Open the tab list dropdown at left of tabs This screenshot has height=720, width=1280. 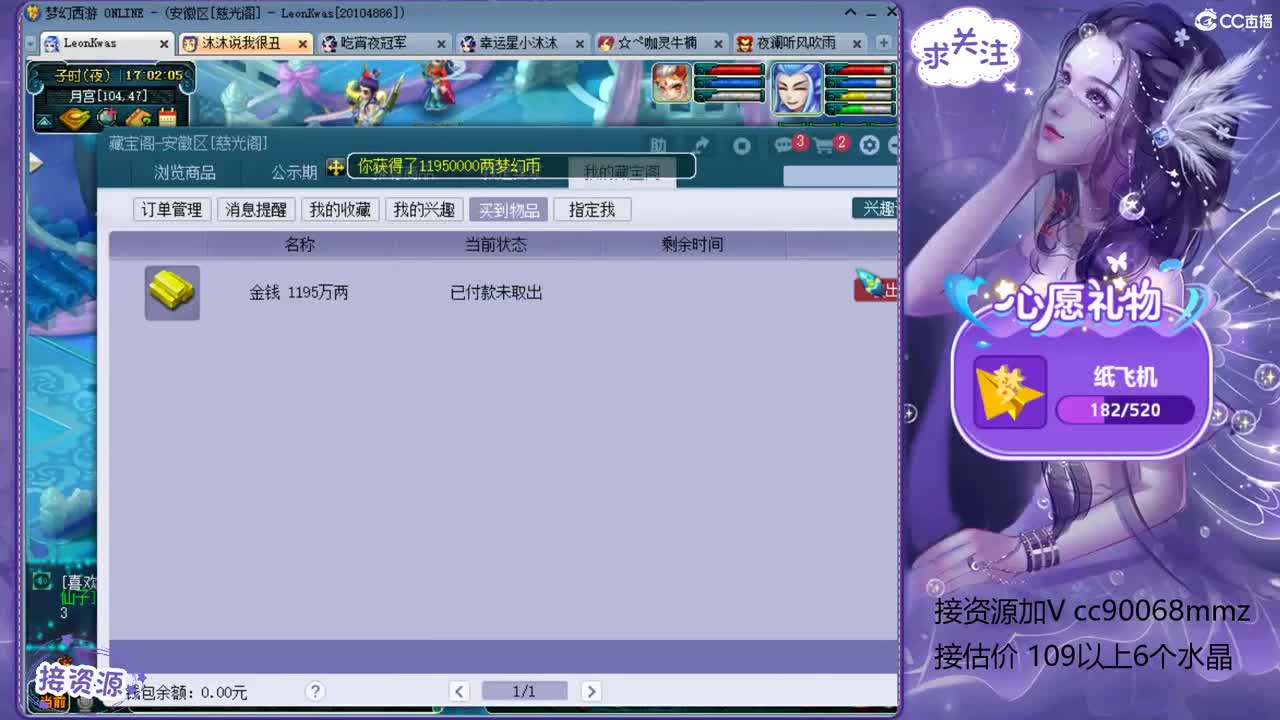tap(31, 44)
